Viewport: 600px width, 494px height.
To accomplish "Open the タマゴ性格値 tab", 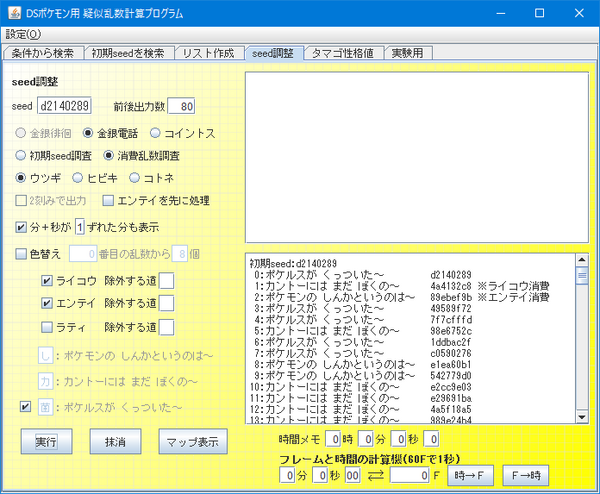I will (x=343, y=53).
